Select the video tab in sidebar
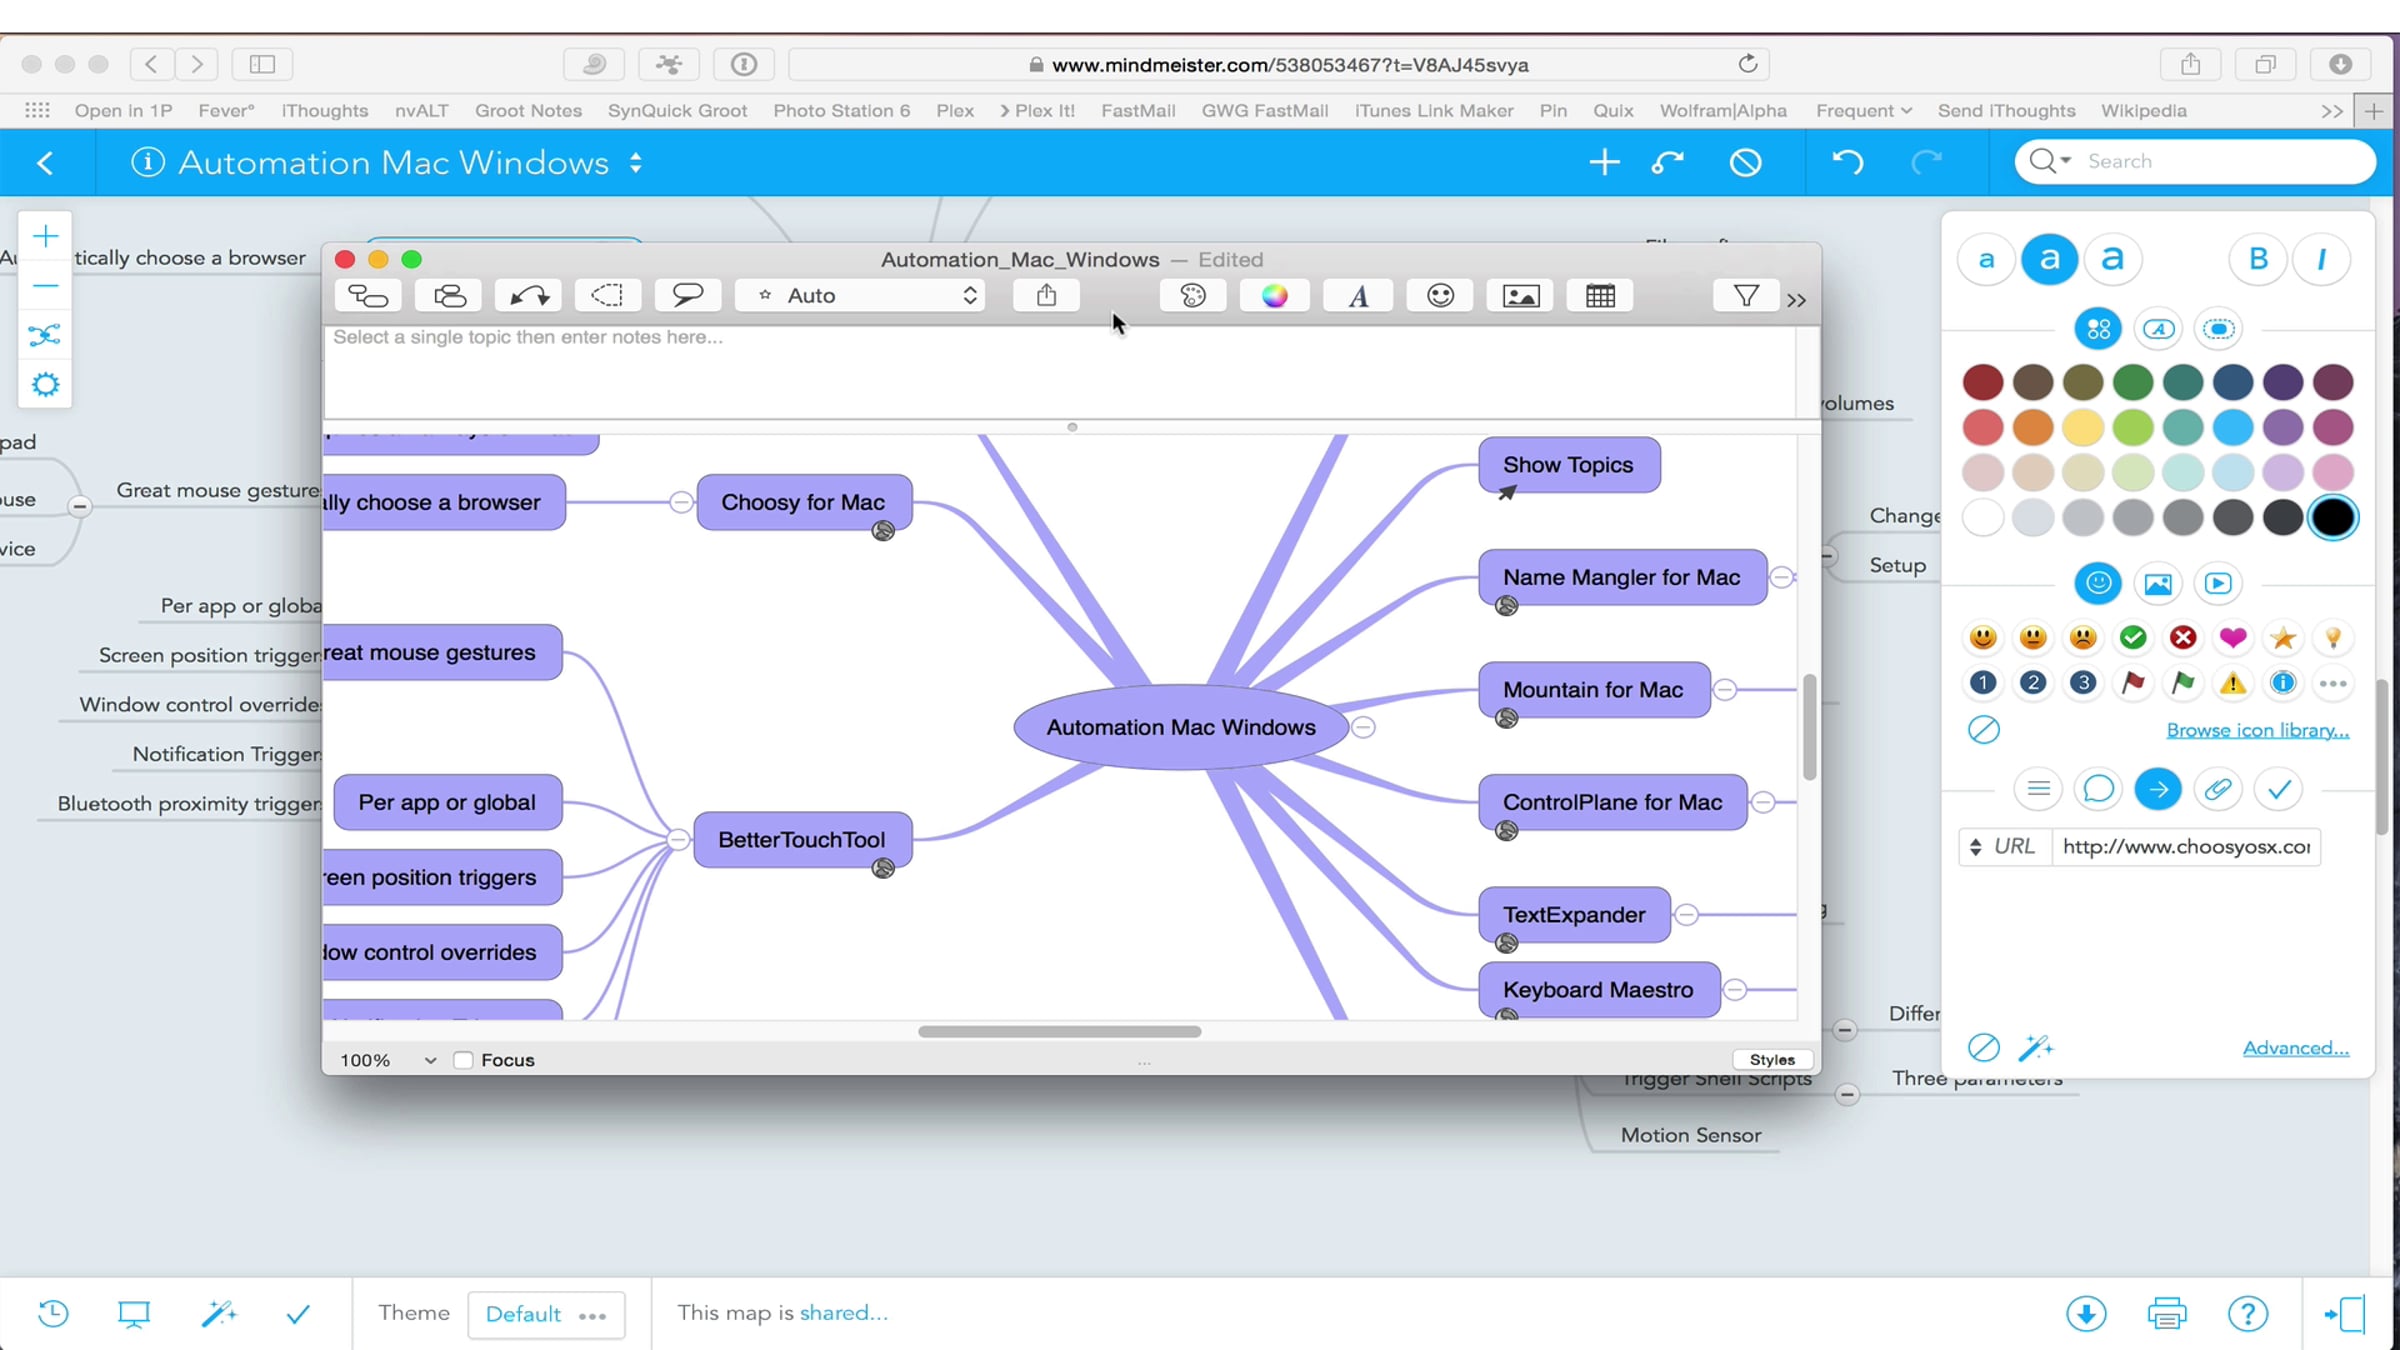 [x=2218, y=583]
